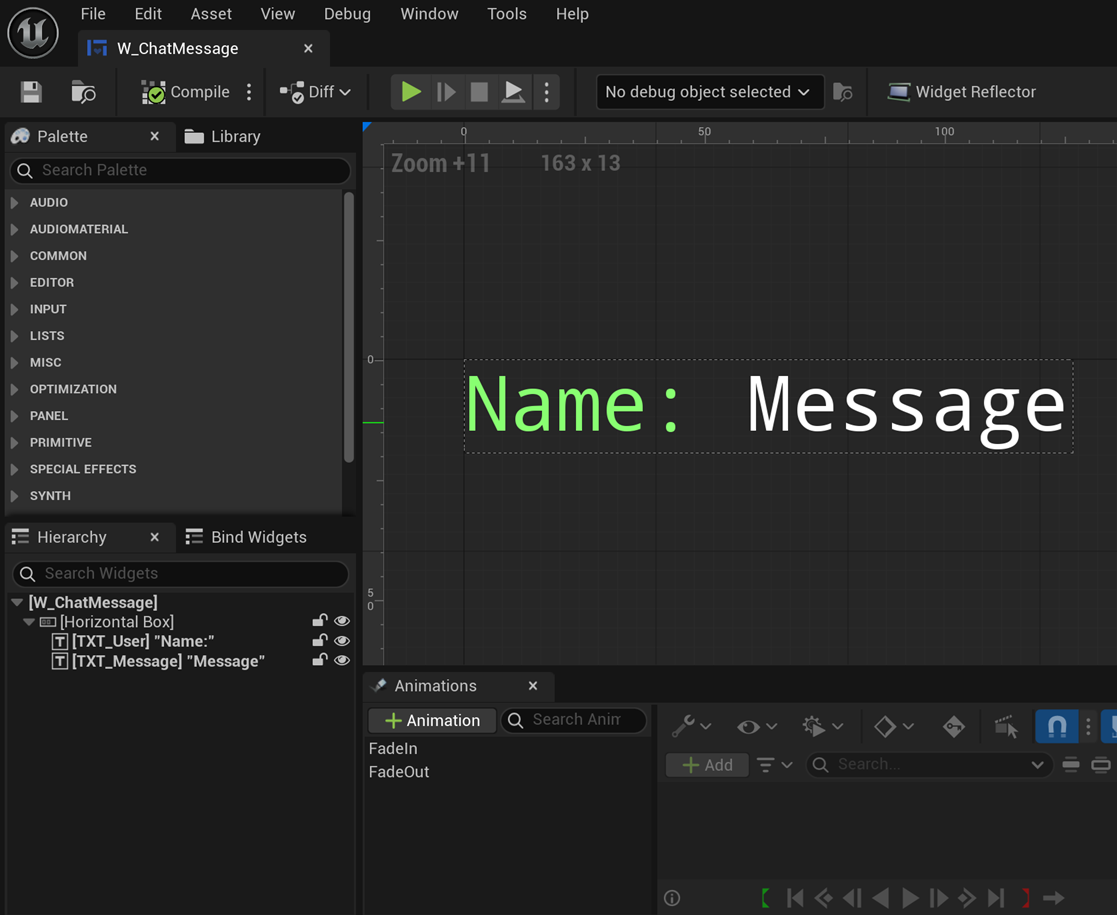This screenshot has width=1117, height=915.
Task: Hide the TXT_User text widget
Action: pyautogui.click(x=342, y=641)
